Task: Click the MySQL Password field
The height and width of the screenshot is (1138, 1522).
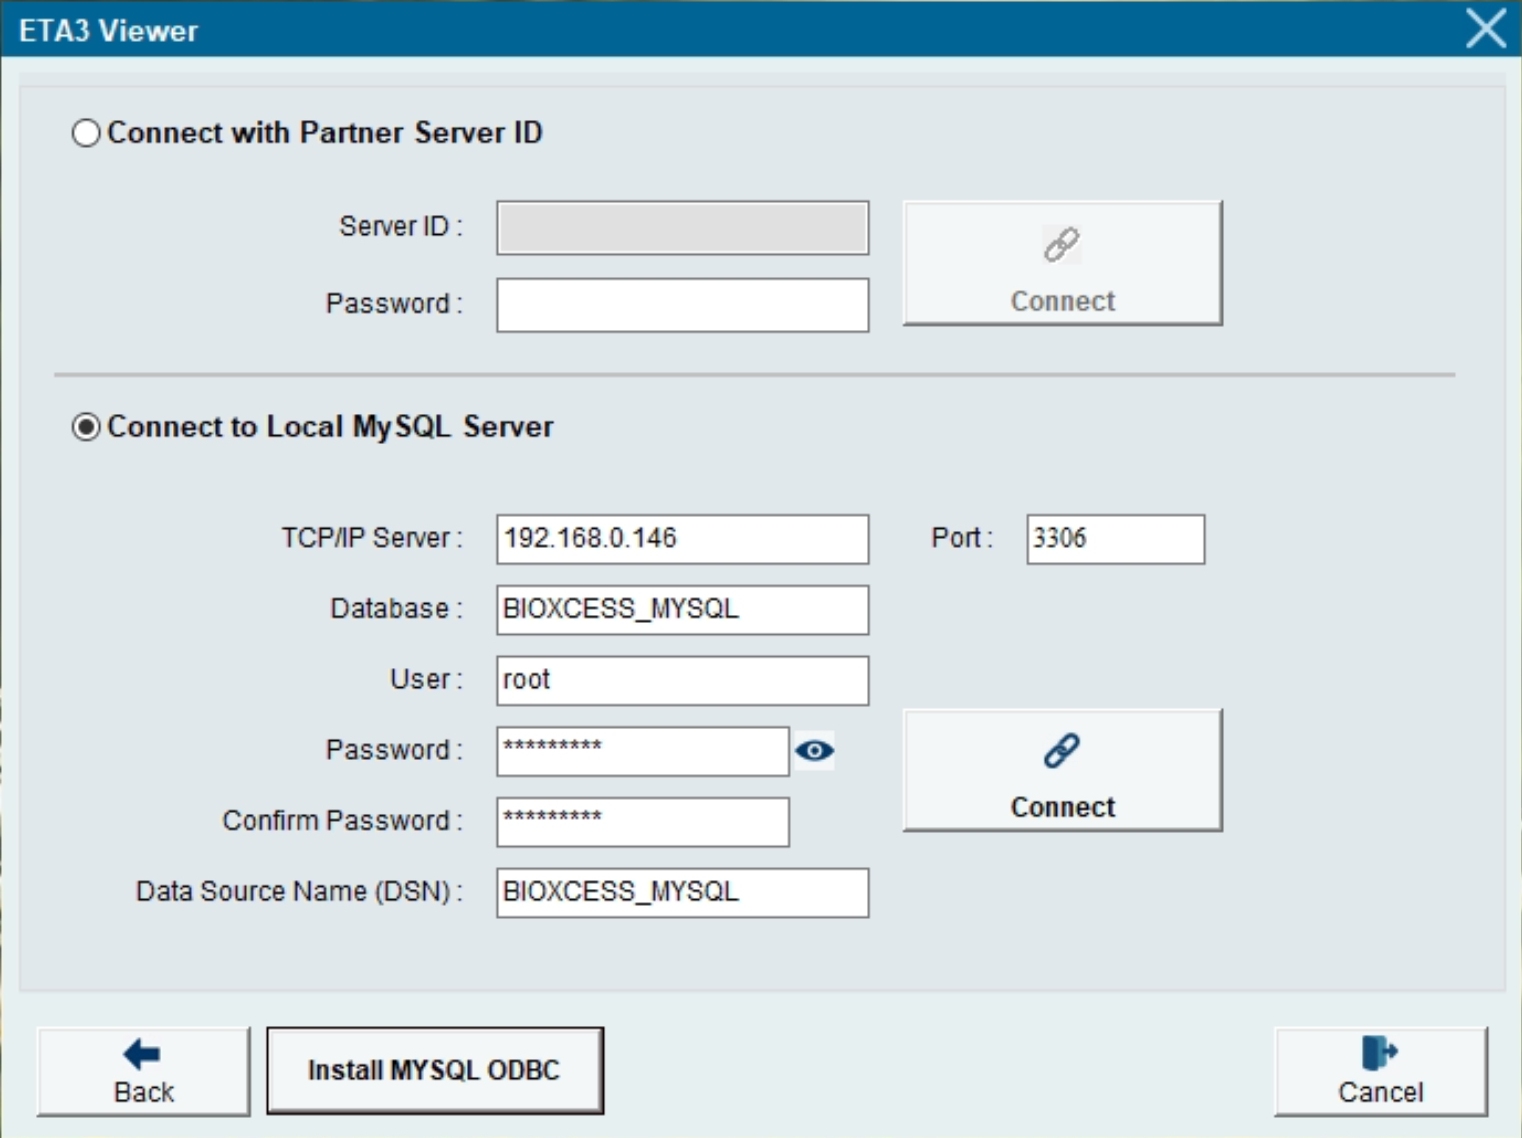Action: click(x=642, y=751)
